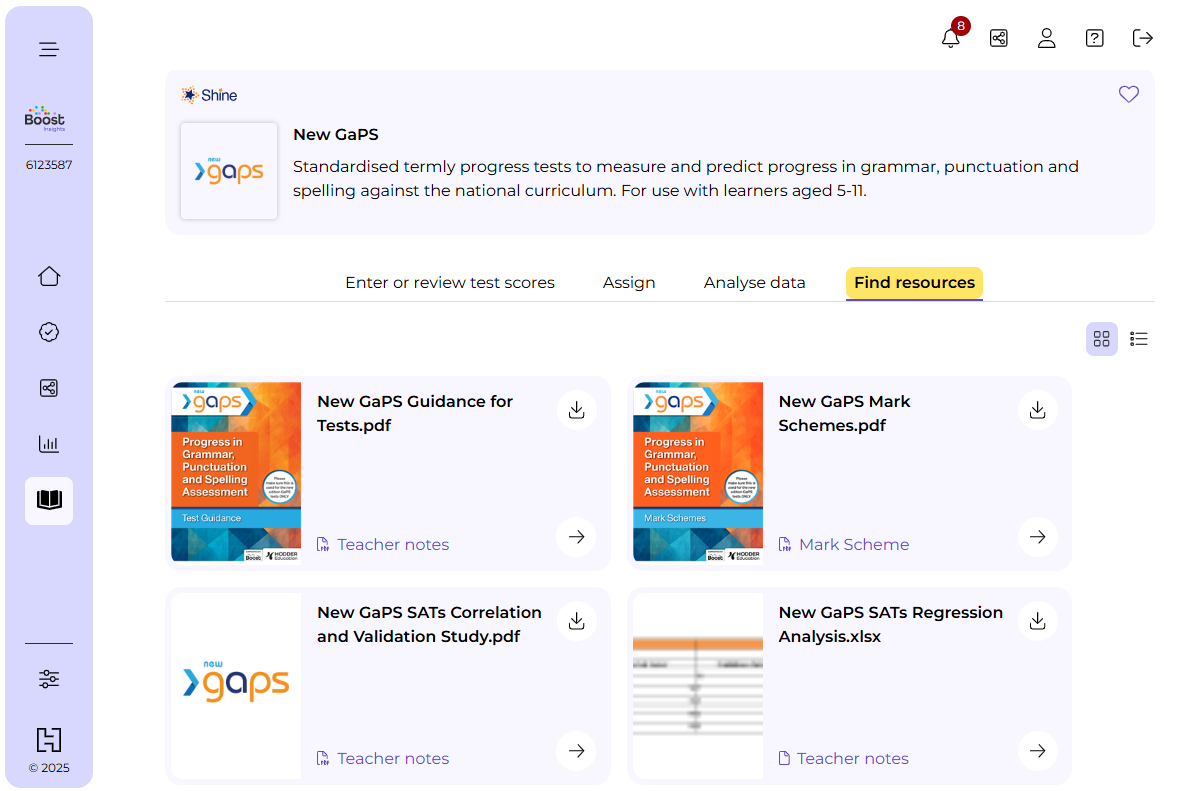Open the hamburger menu in sidebar
1180x791 pixels.
click(49, 50)
